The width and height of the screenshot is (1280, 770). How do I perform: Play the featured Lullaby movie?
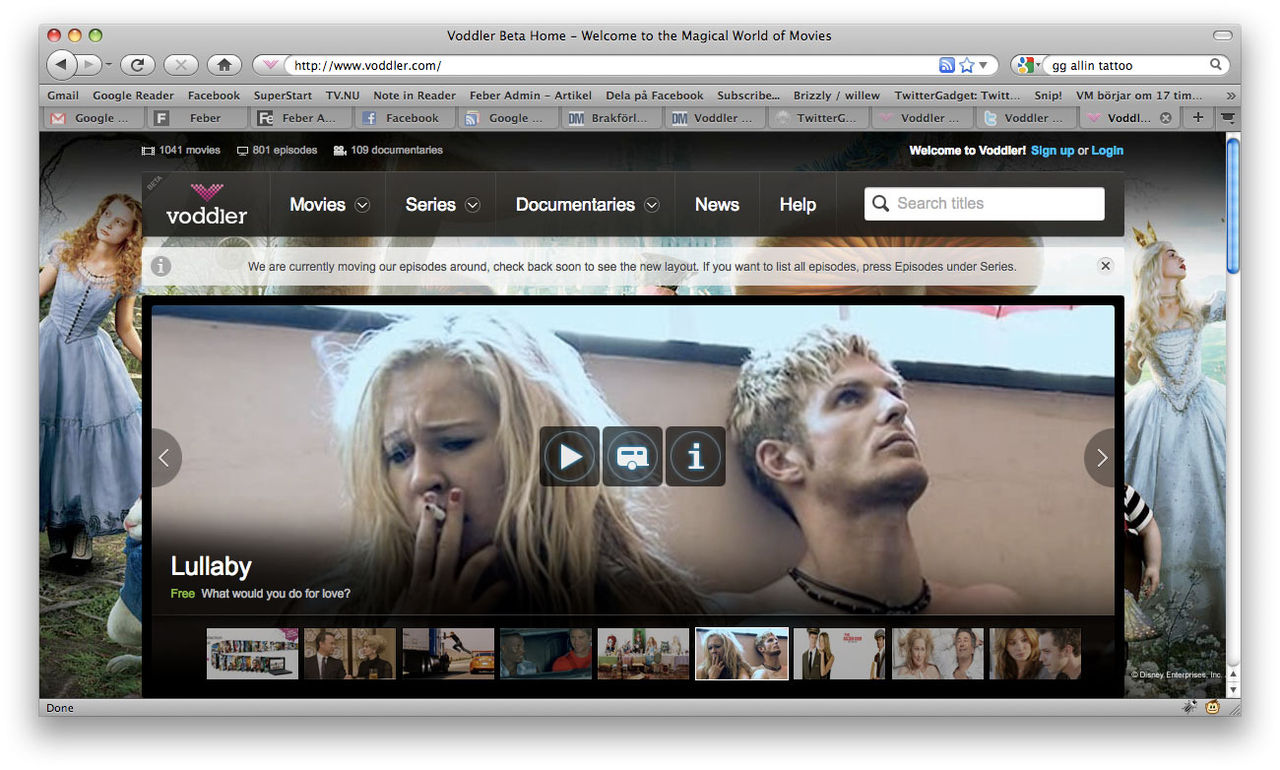coord(570,457)
